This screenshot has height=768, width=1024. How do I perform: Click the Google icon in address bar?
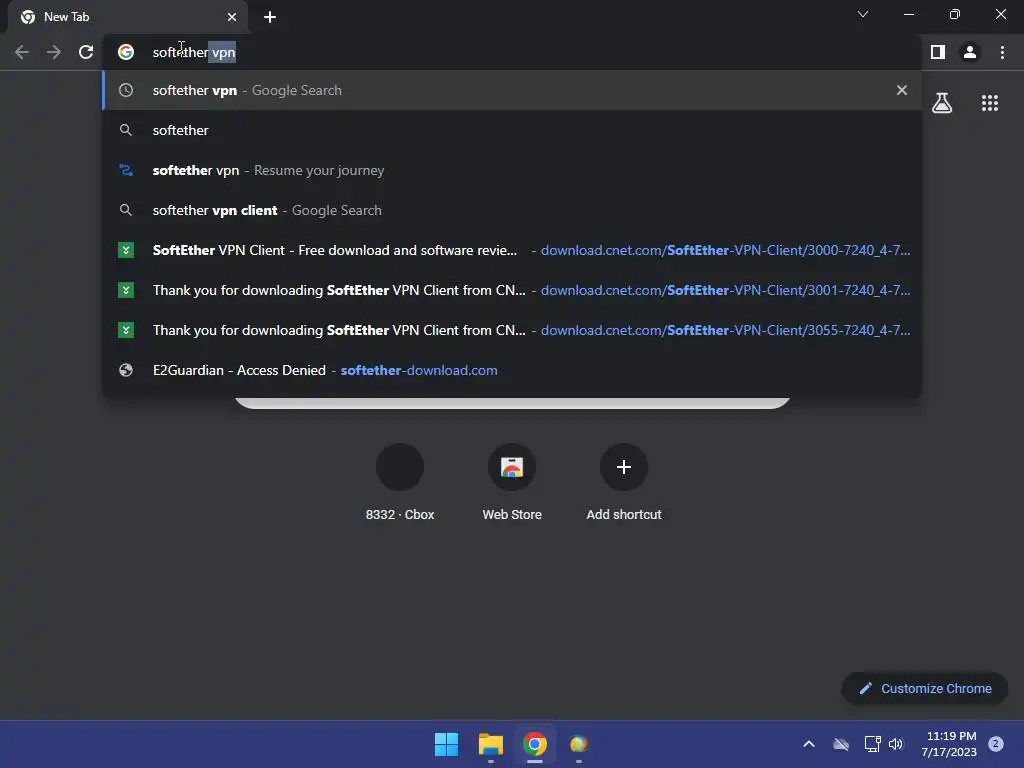(126, 52)
